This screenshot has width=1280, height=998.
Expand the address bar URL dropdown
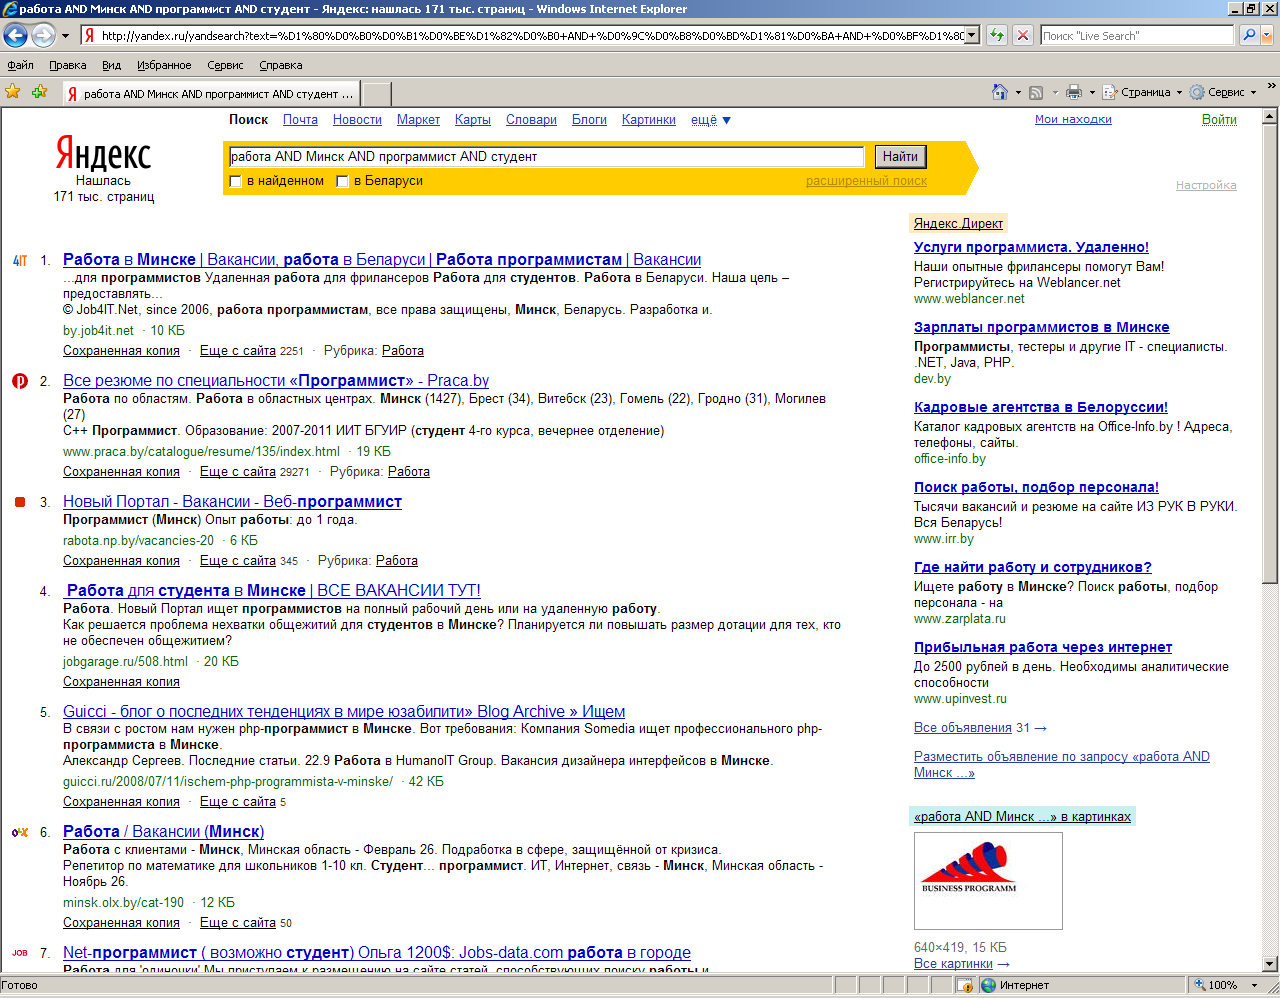coord(971,35)
